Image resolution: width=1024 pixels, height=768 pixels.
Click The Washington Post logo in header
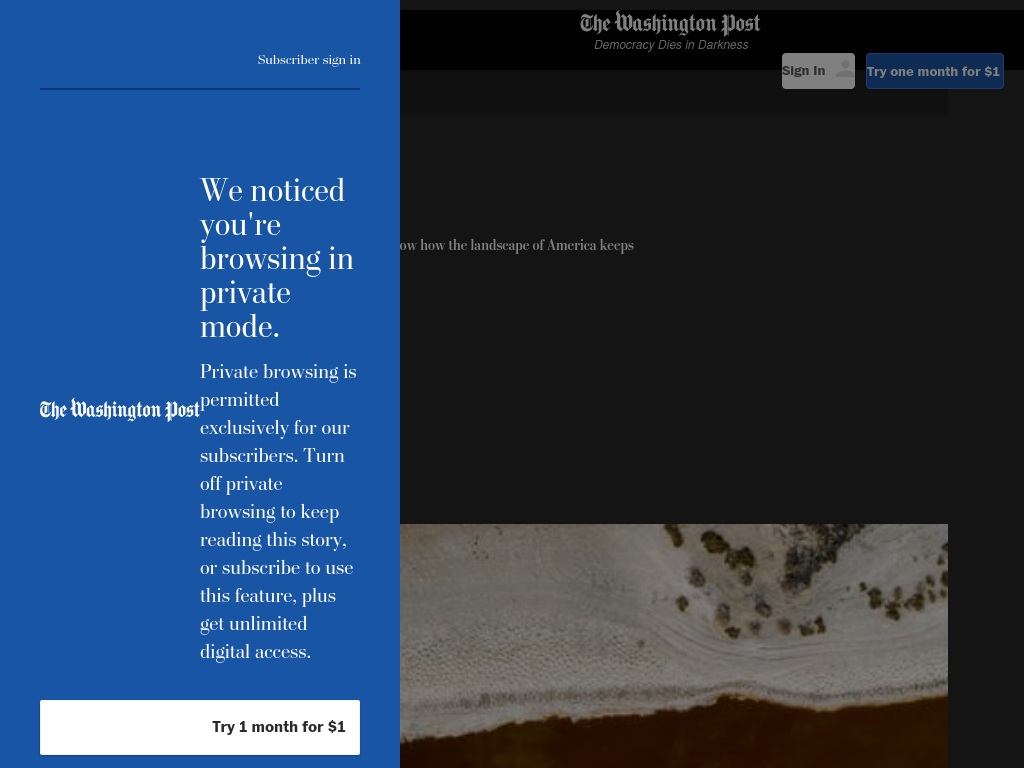pyautogui.click(x=670, y=24)
